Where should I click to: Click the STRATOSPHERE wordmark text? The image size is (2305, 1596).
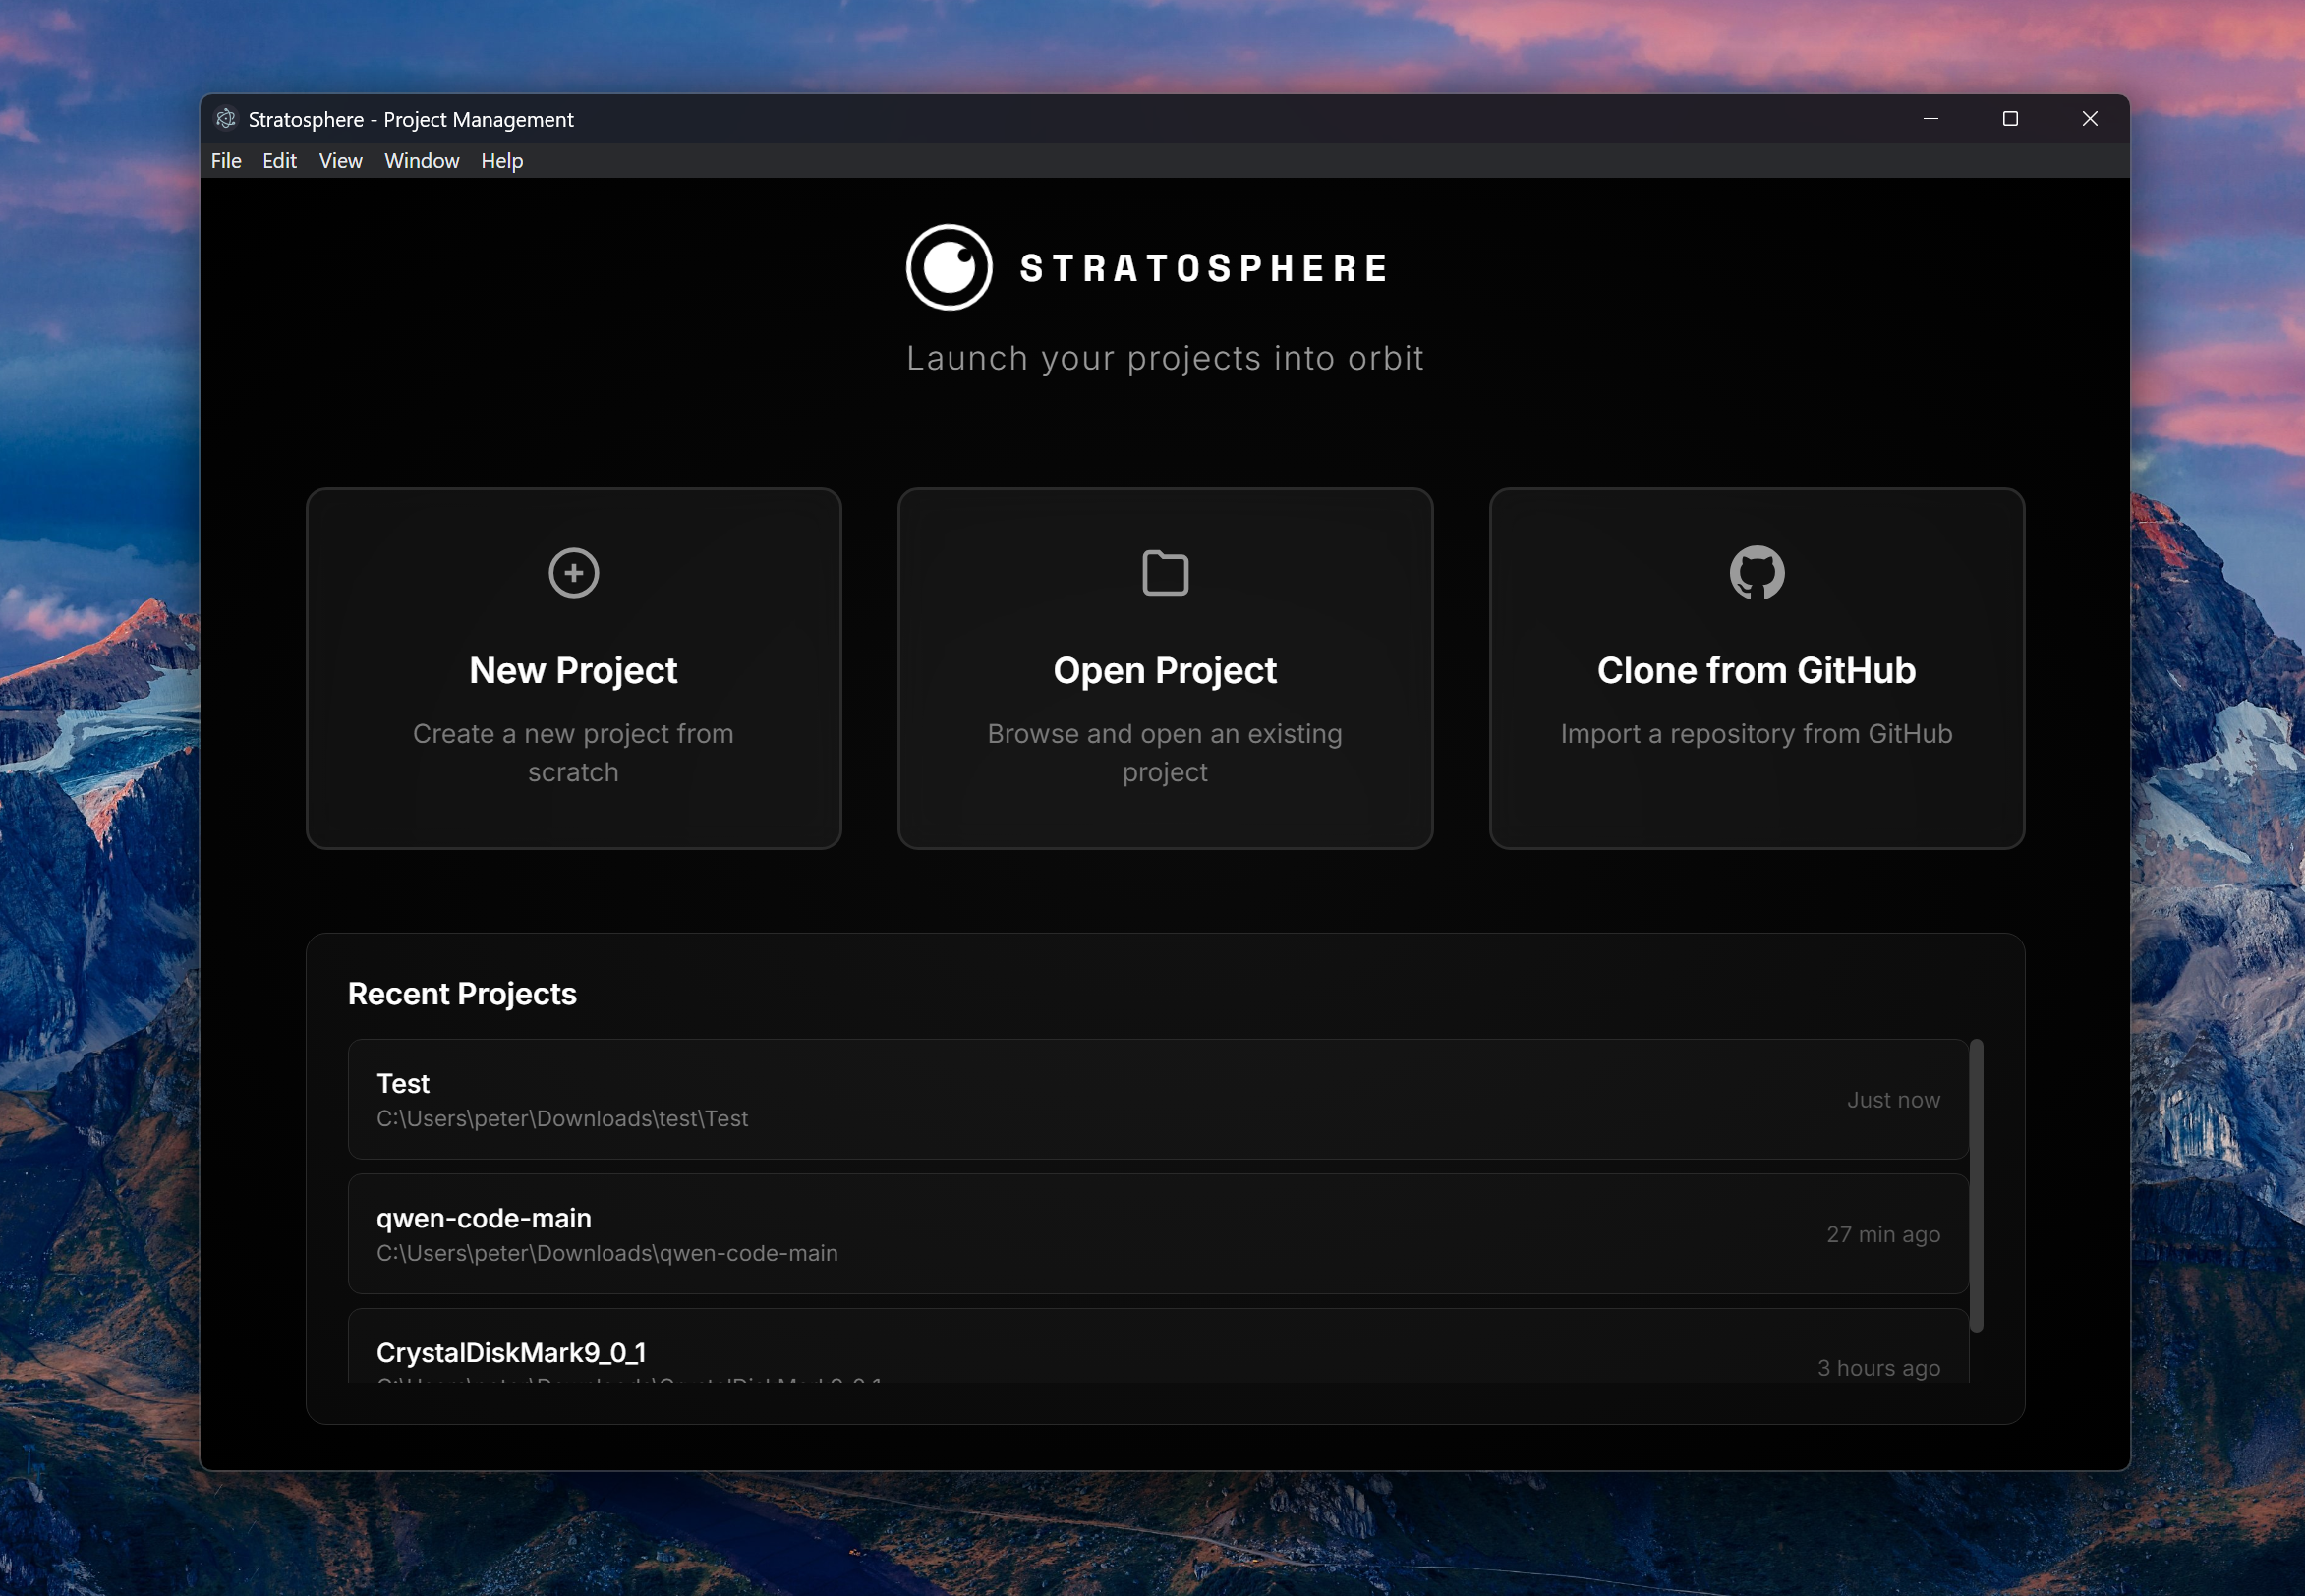pyautogui.click(x=1204, y=268)
